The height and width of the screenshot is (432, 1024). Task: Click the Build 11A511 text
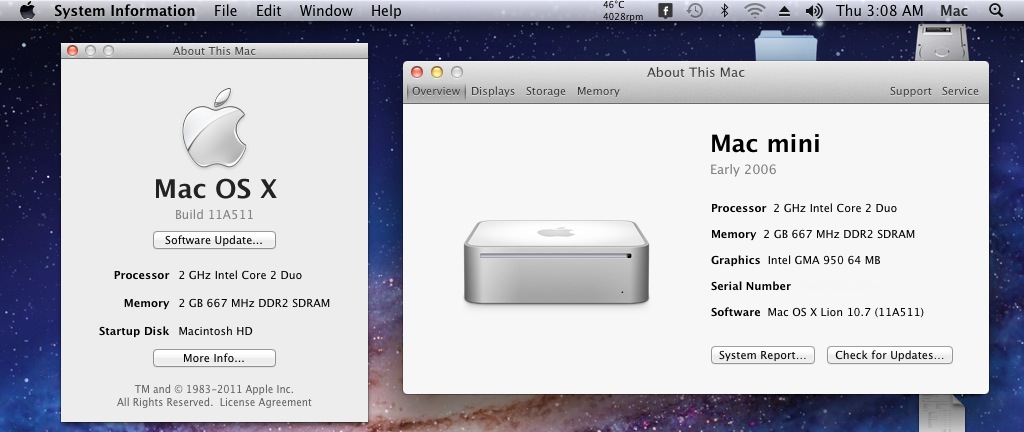pyautogui.click(x=214, y=215)
